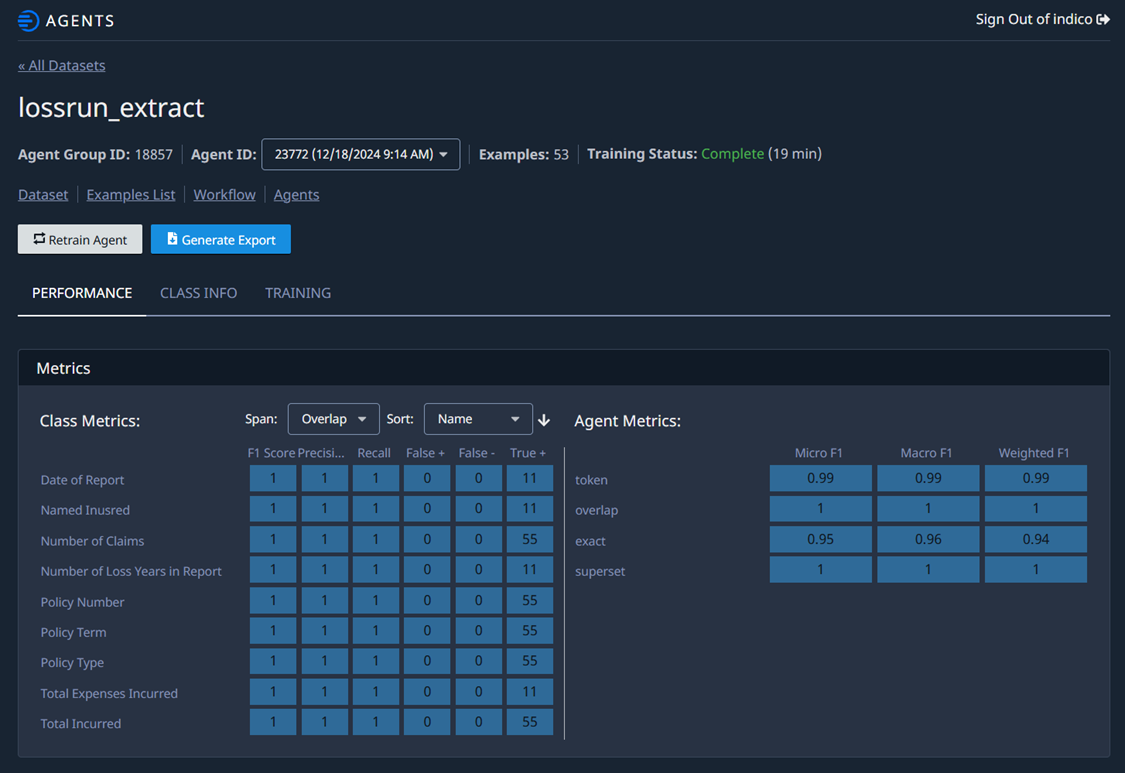Image resolution: width=1125 pixels, height=773 pixels.
Task: Click the Examples: 53 text
Action: coord(524,154)
